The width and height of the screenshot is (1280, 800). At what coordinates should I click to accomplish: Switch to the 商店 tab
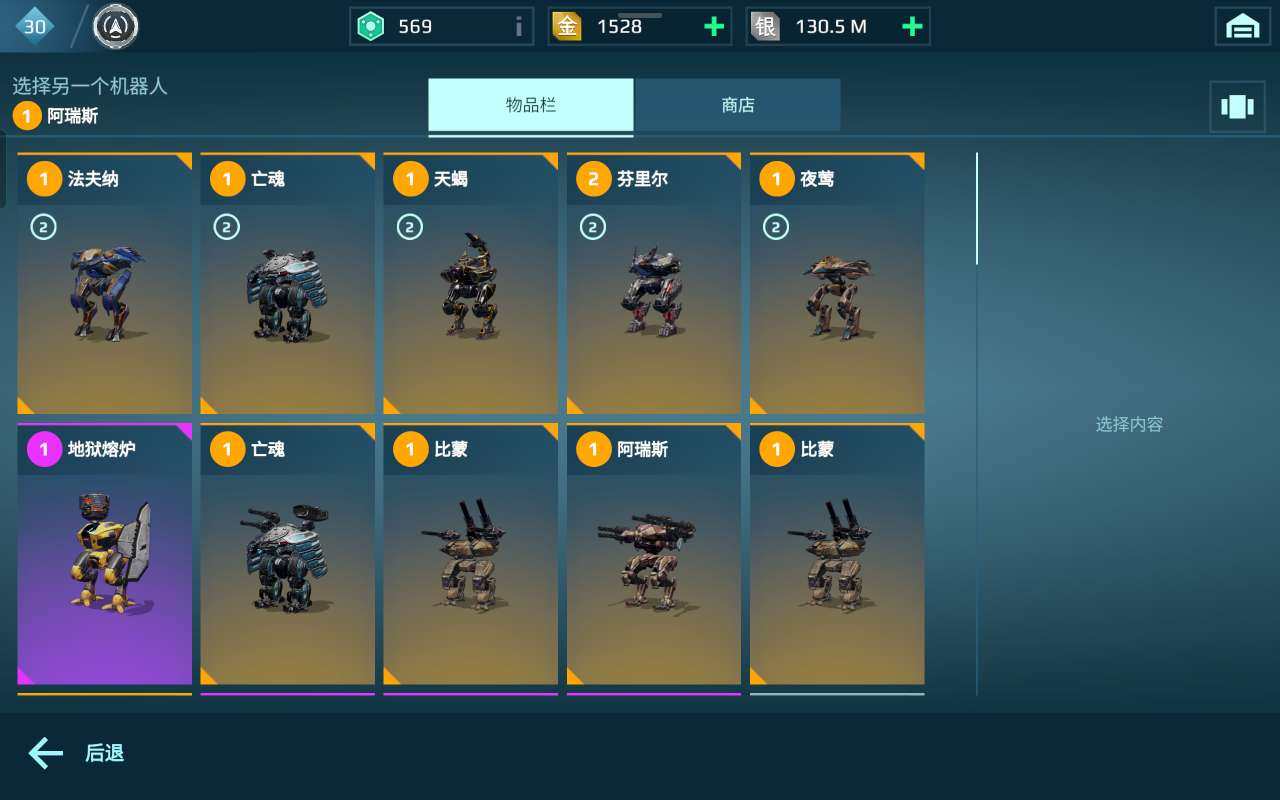pos(738,105)
